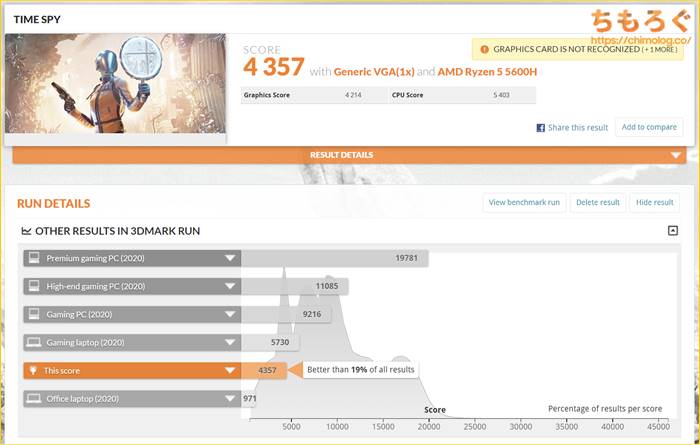Expand the Result Details bar arrow
This screenshot has width=700, height=445.
(x=675, y=155)
